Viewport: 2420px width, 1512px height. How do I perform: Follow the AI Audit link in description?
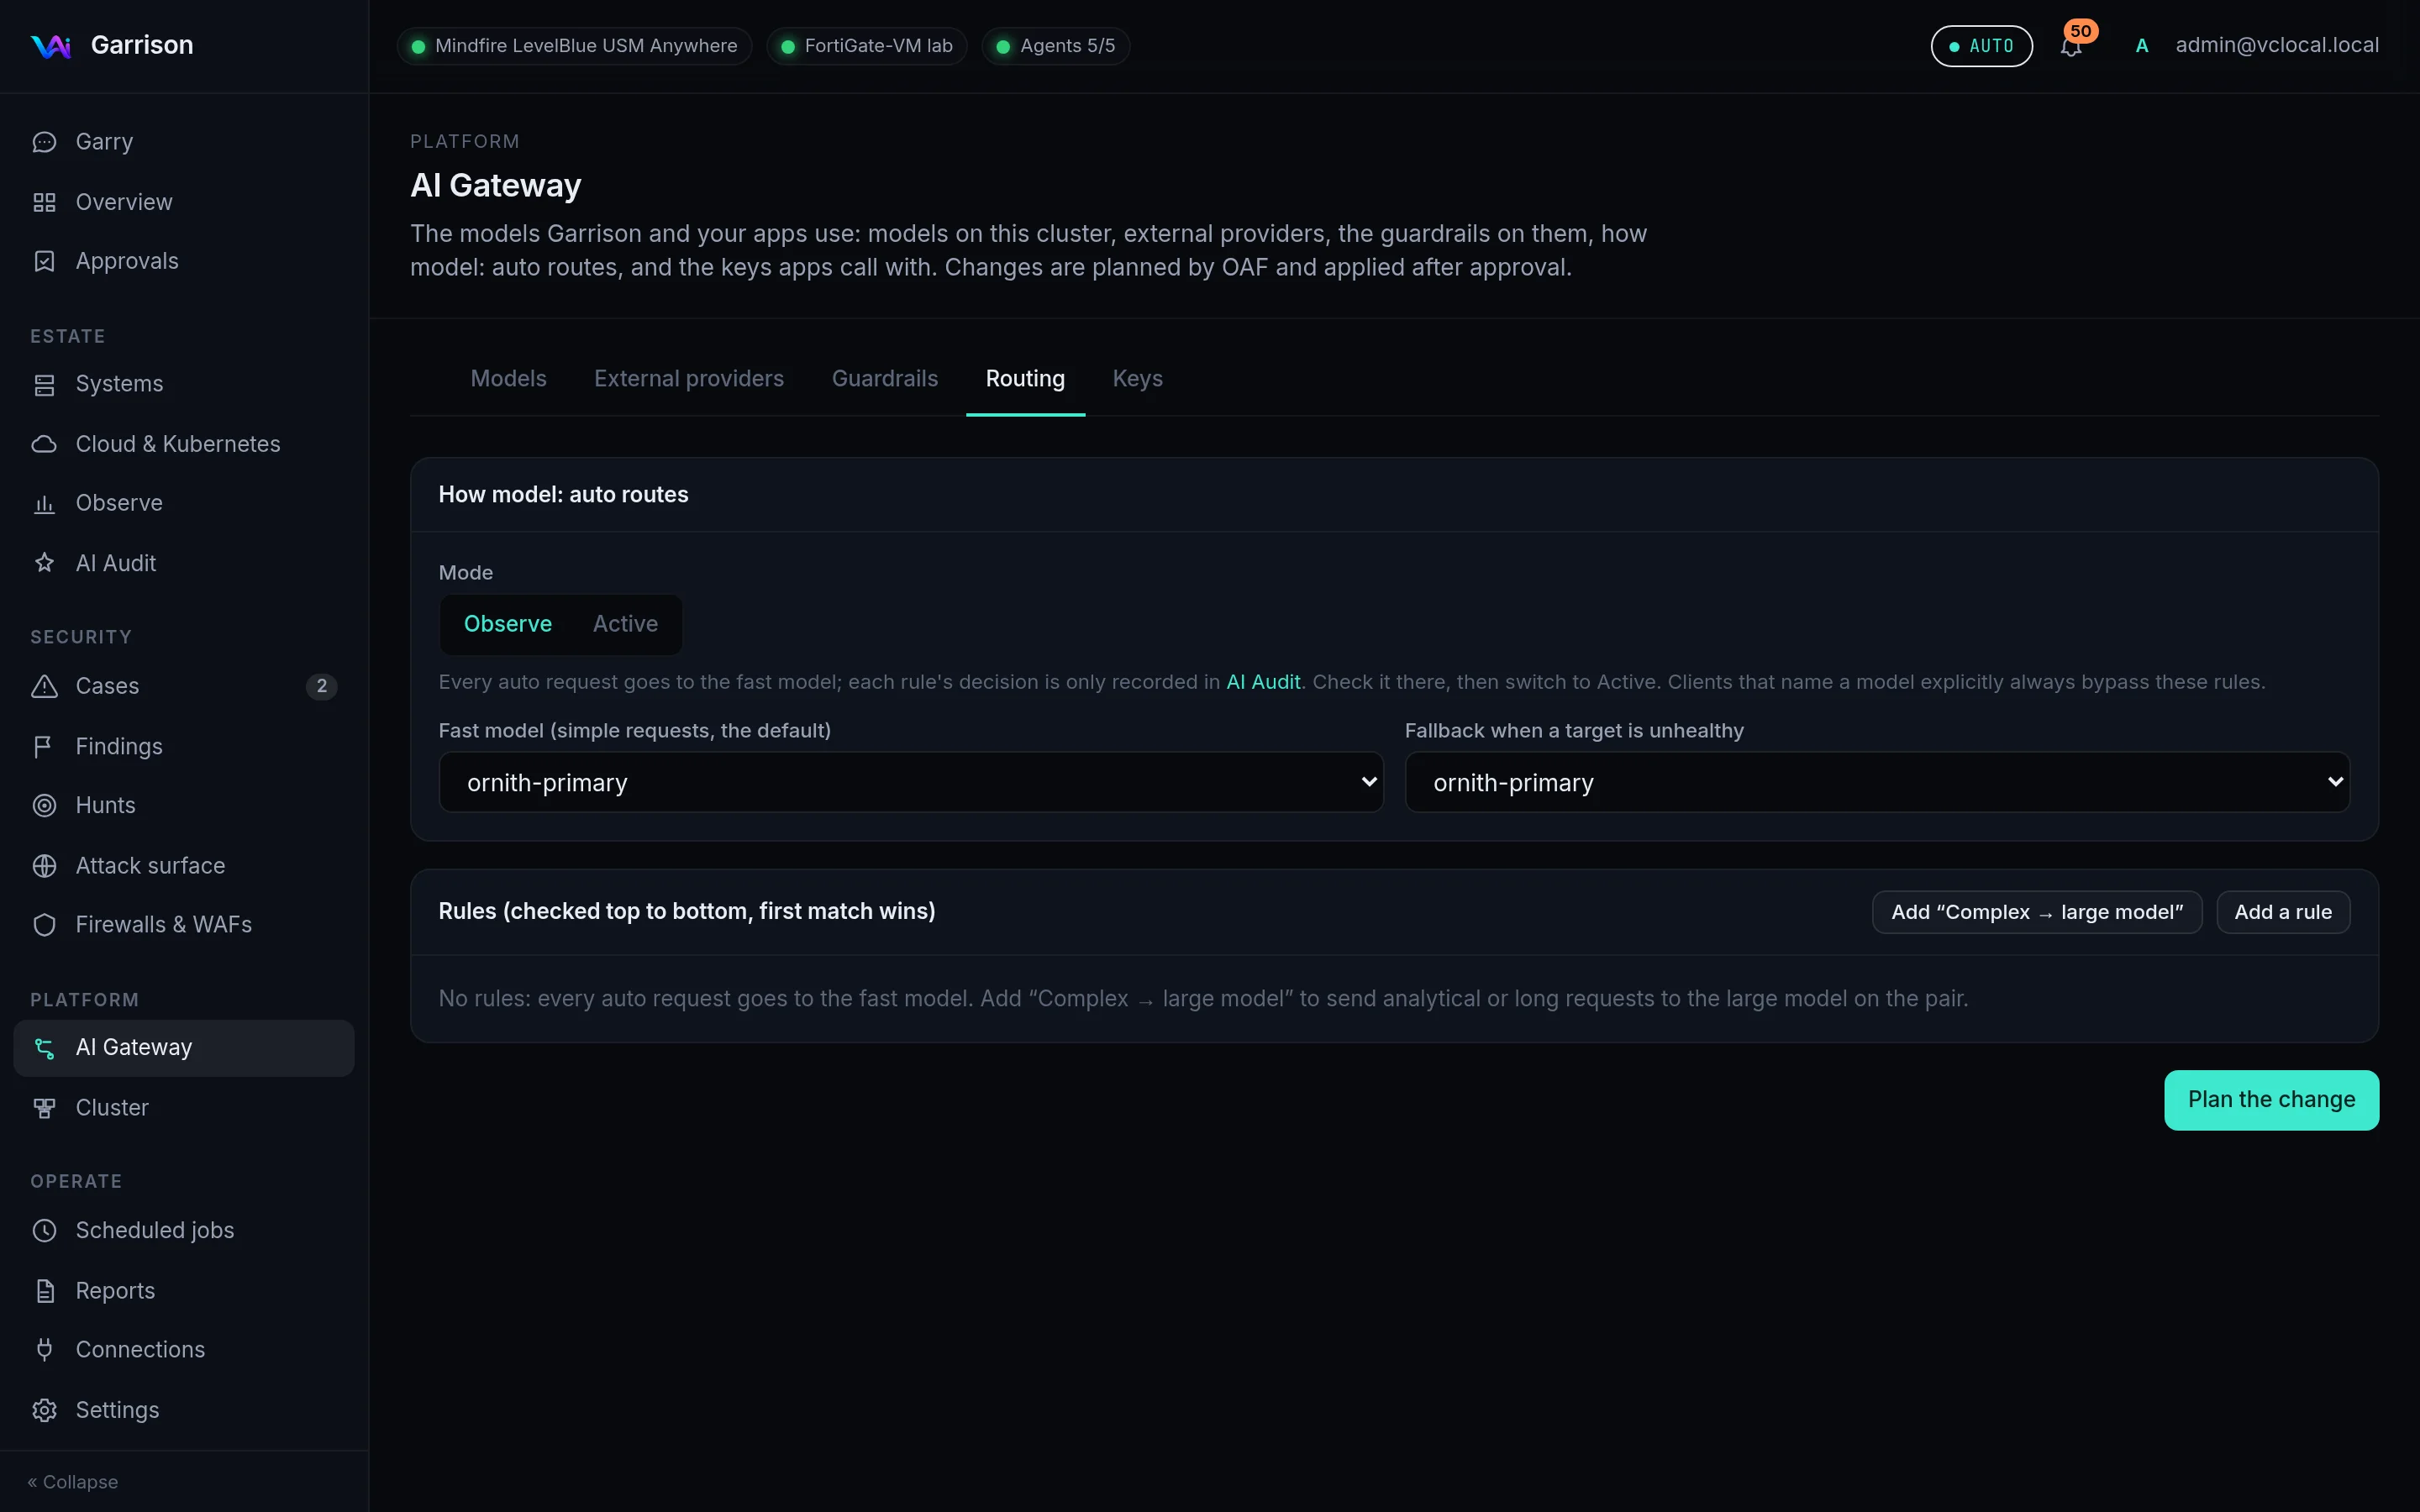1263,682
